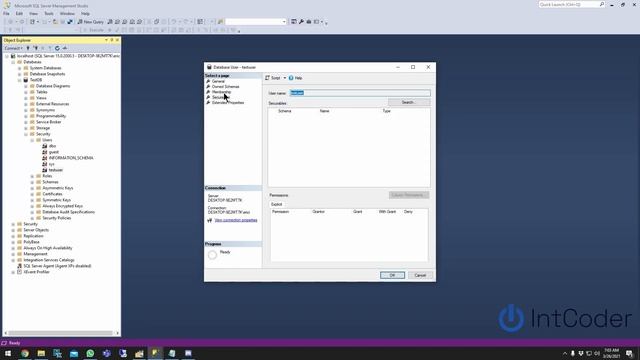Click the Grantor column header
This screenshot has width=640, height=360.
click(x=318, y=211)
